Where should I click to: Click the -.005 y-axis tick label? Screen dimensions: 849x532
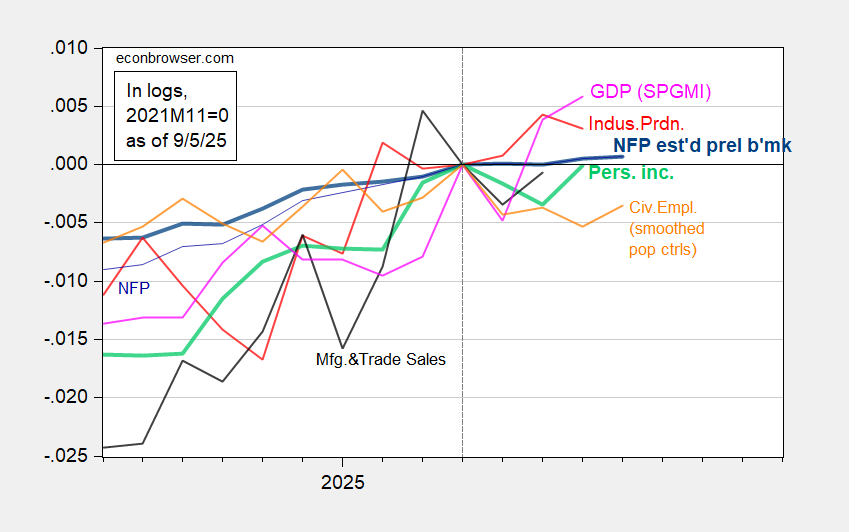coord(67,223)
